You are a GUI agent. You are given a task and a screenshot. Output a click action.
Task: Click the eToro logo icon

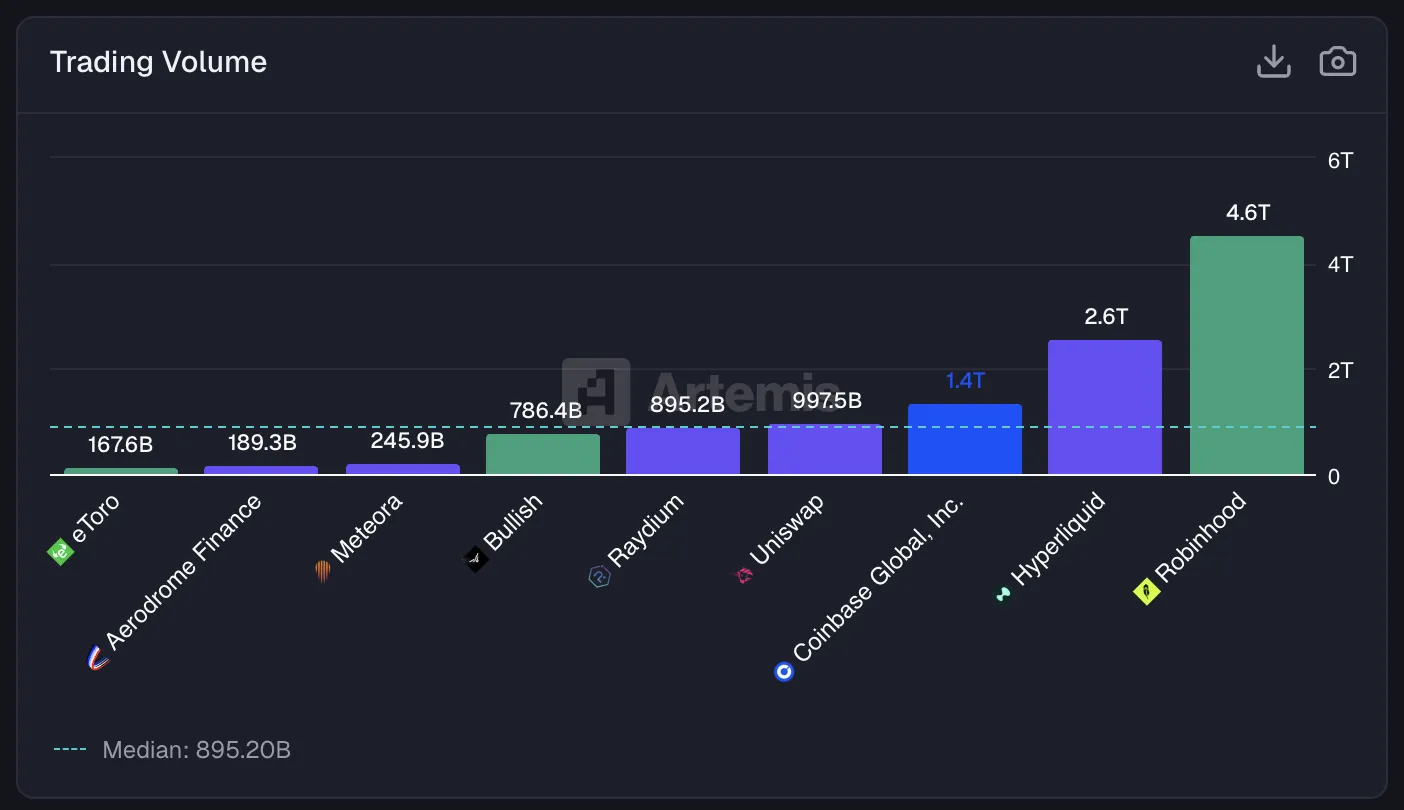pos(61,551)
